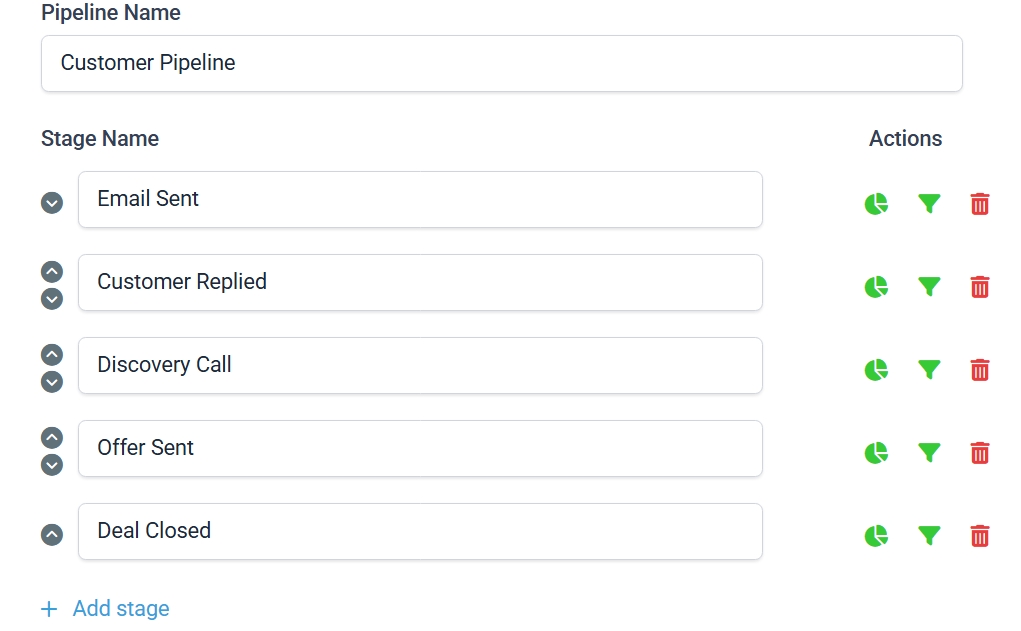Delete the Customer Replied stage

coord(980,287)
